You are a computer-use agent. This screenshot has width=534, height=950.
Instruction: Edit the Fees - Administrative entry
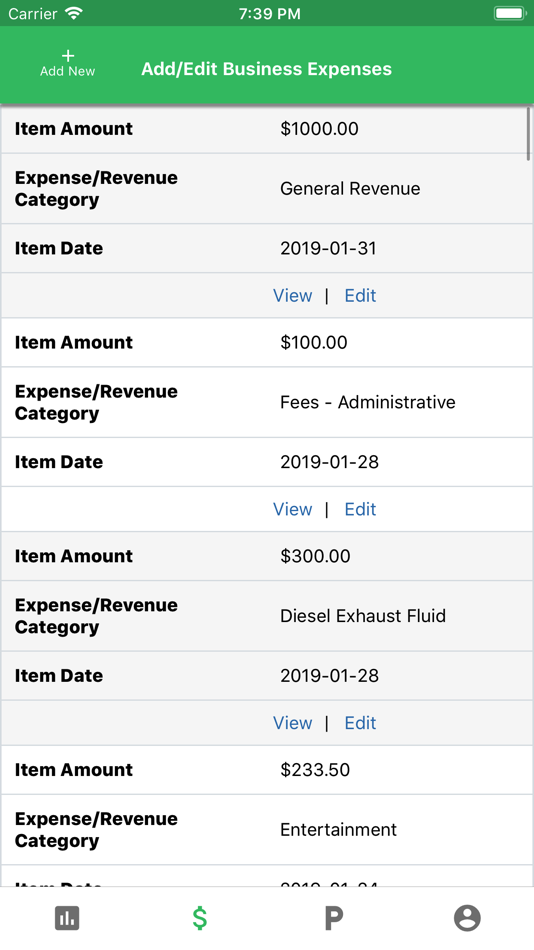pyautogui.click(x=360, y=510)
